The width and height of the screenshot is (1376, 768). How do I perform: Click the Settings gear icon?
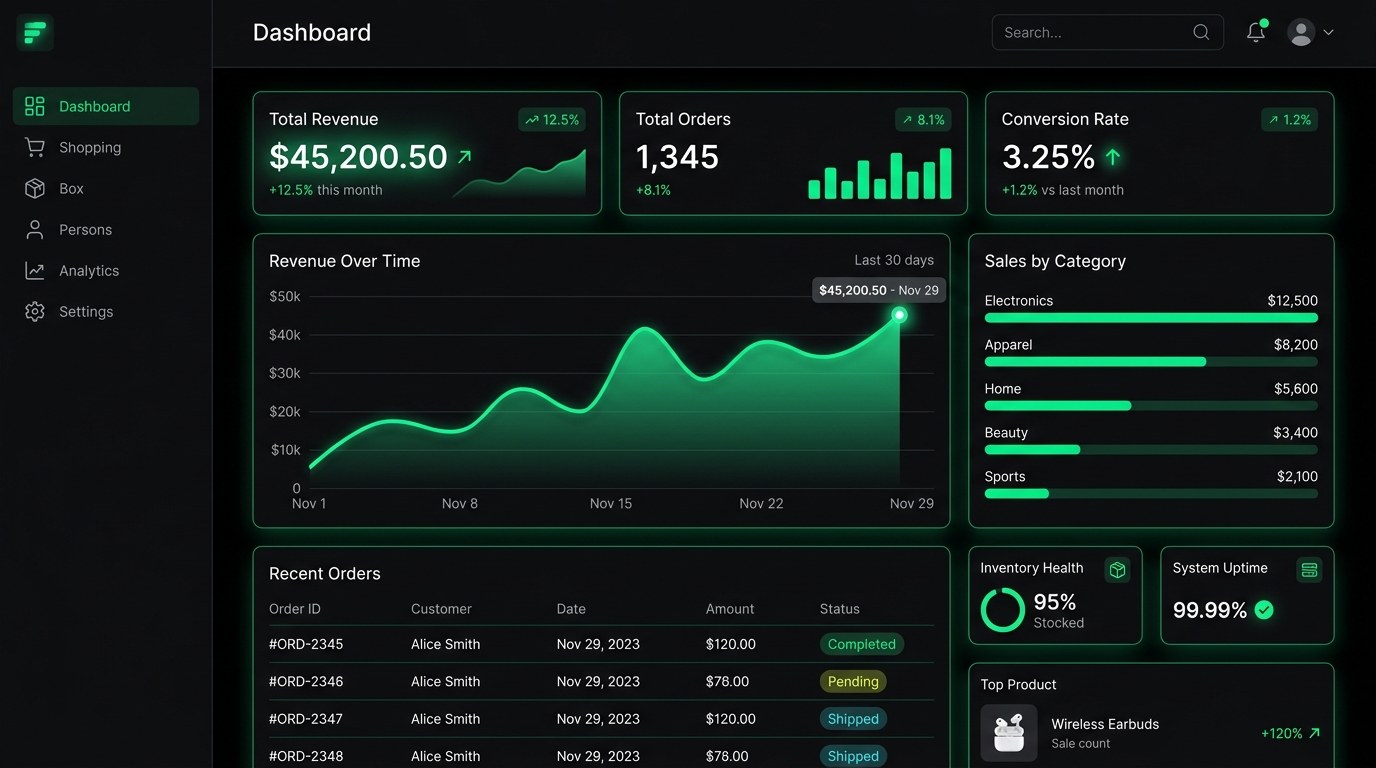coord(35,311)
